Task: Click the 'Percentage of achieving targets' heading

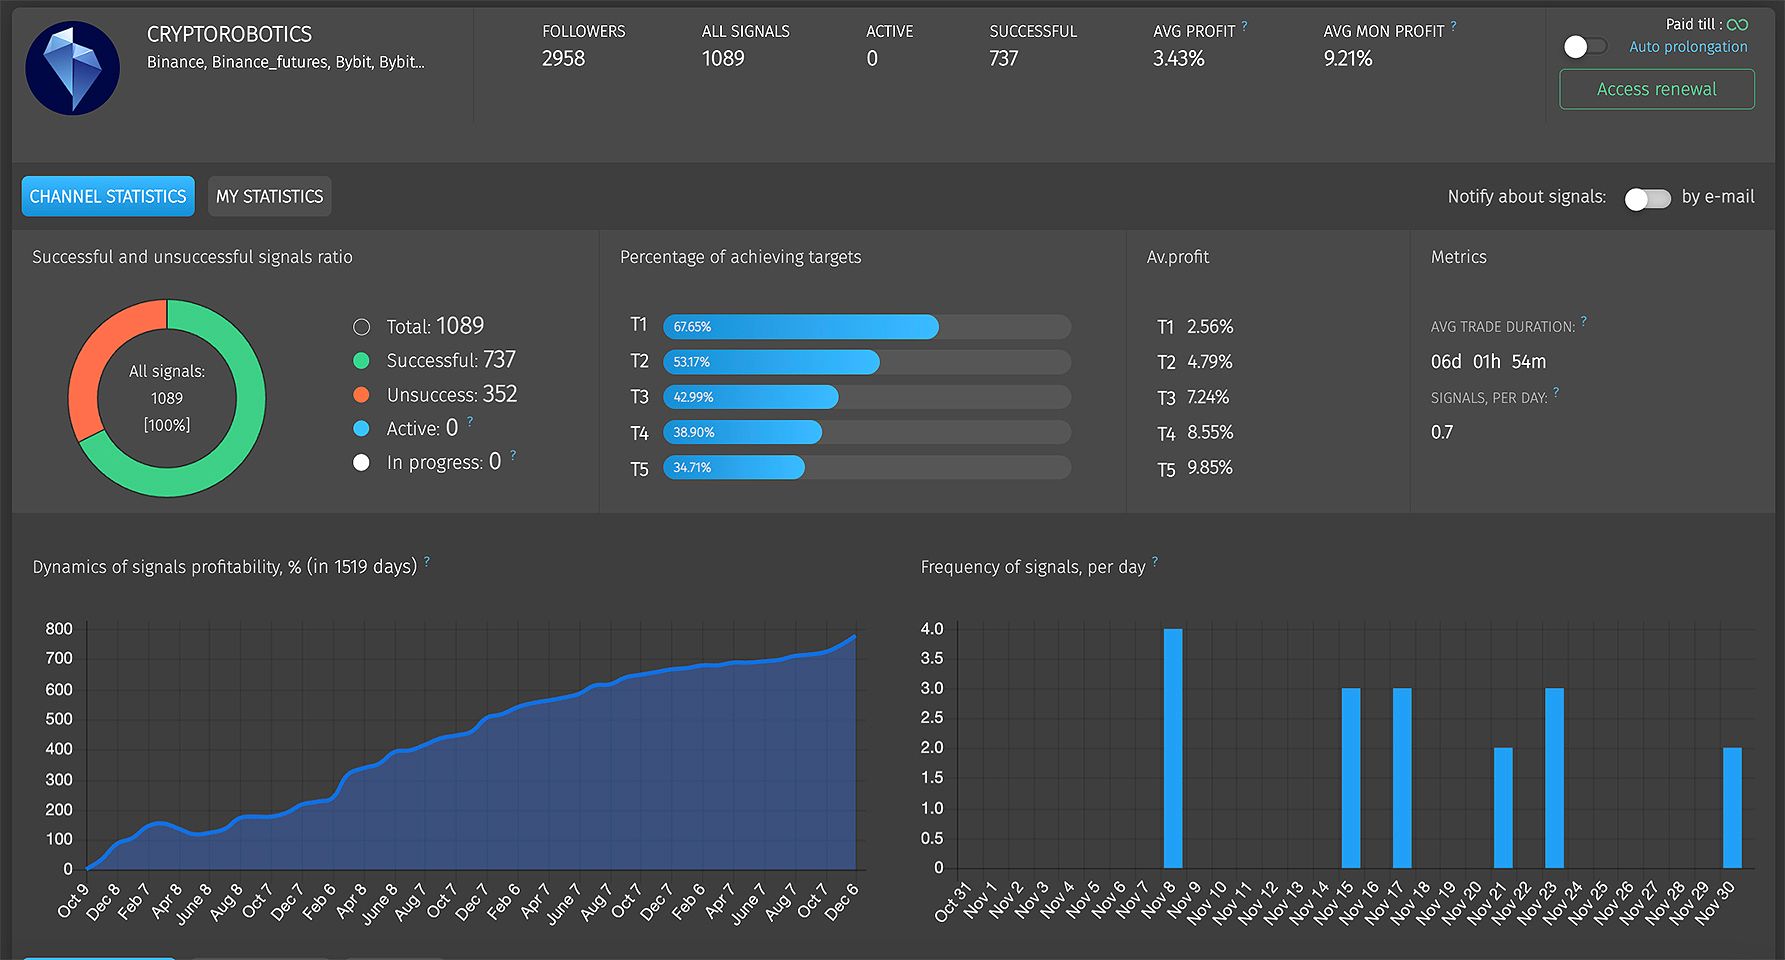Action: (x=740, y=257)
